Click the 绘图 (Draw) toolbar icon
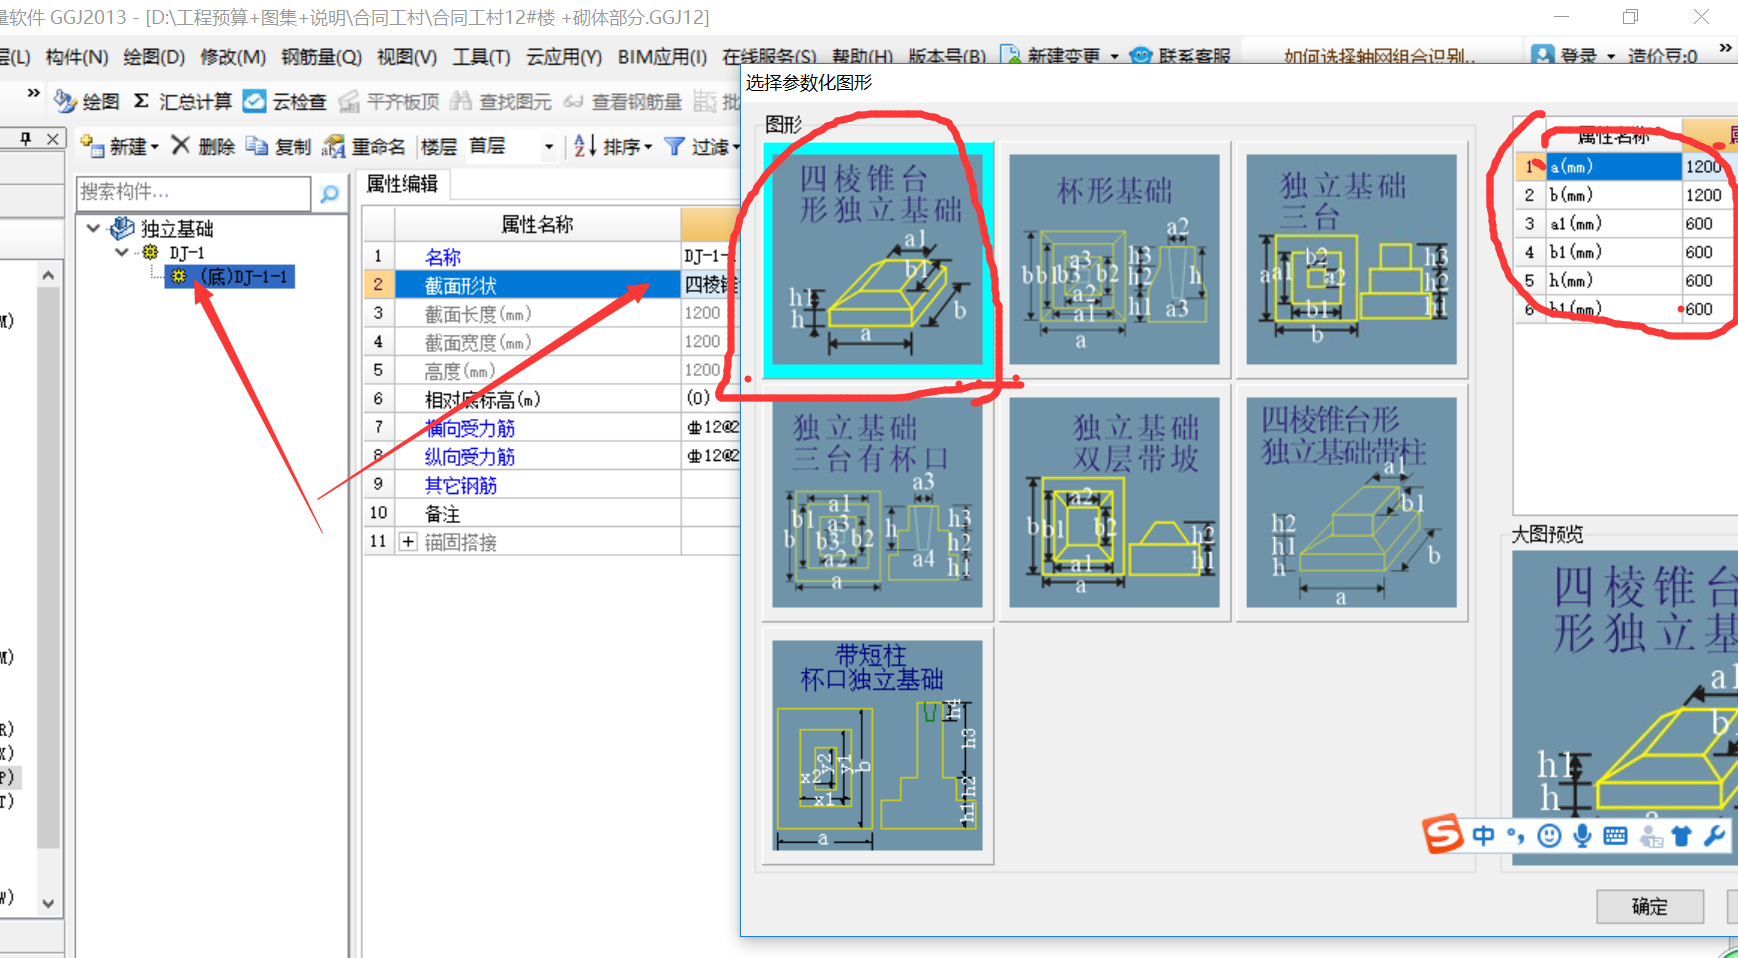This screenshot has height=958, width=1738. pyautogui.click(x=65, y=101)
